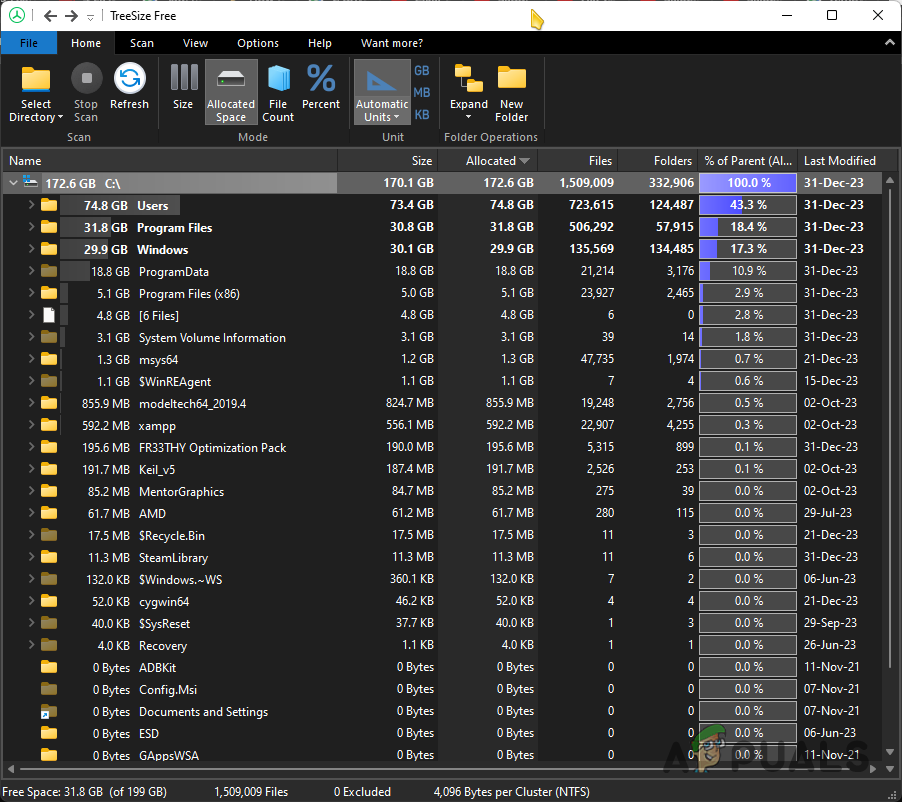902x802 pixels.
Task: Click the back navigation arrow
Action: (x=50, y=16)
